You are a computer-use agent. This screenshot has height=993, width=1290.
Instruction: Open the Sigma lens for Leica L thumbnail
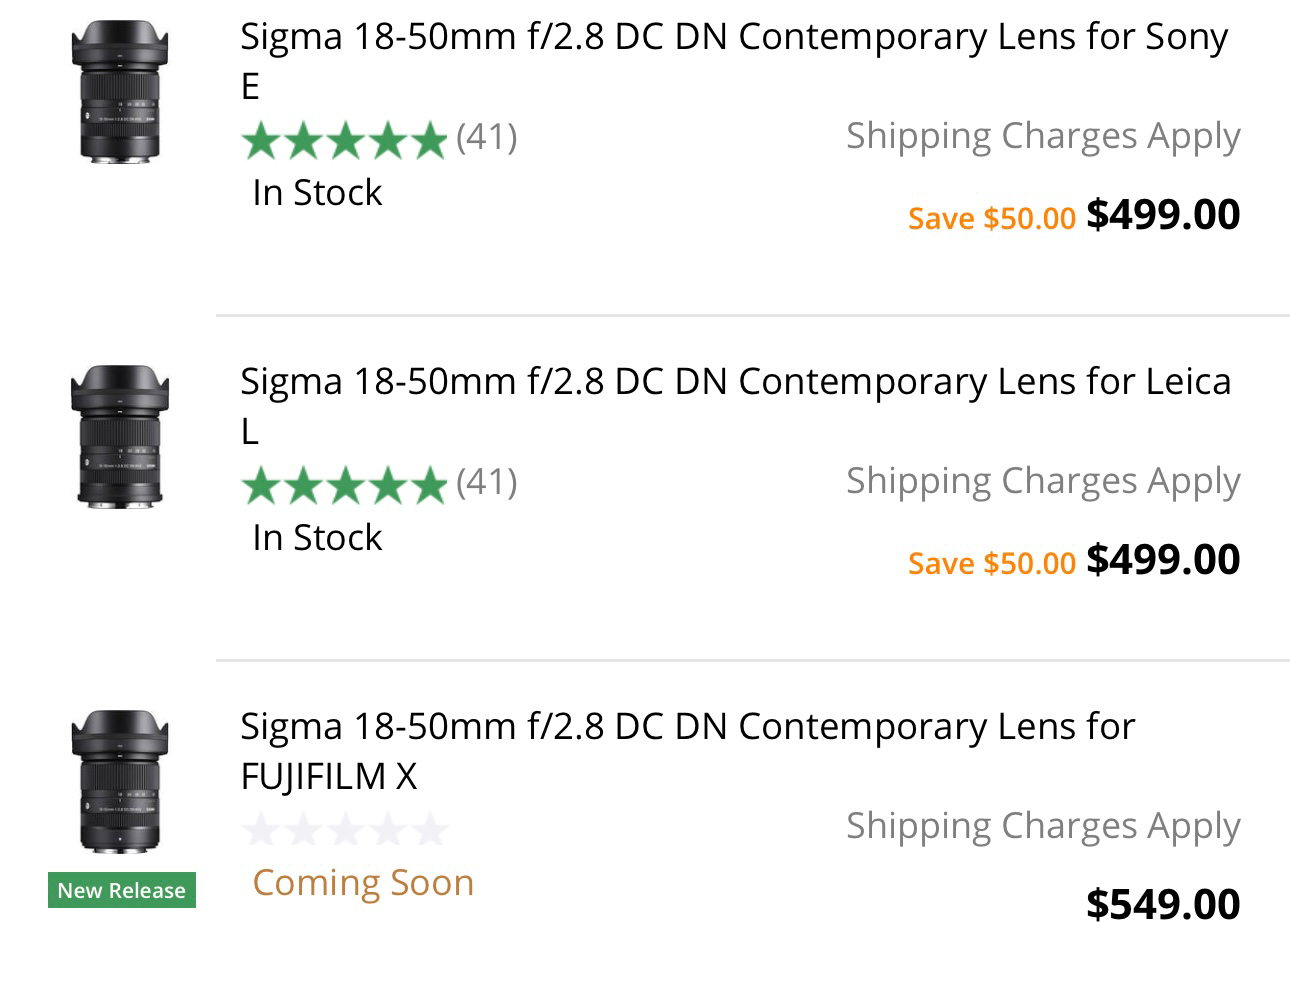120,437
